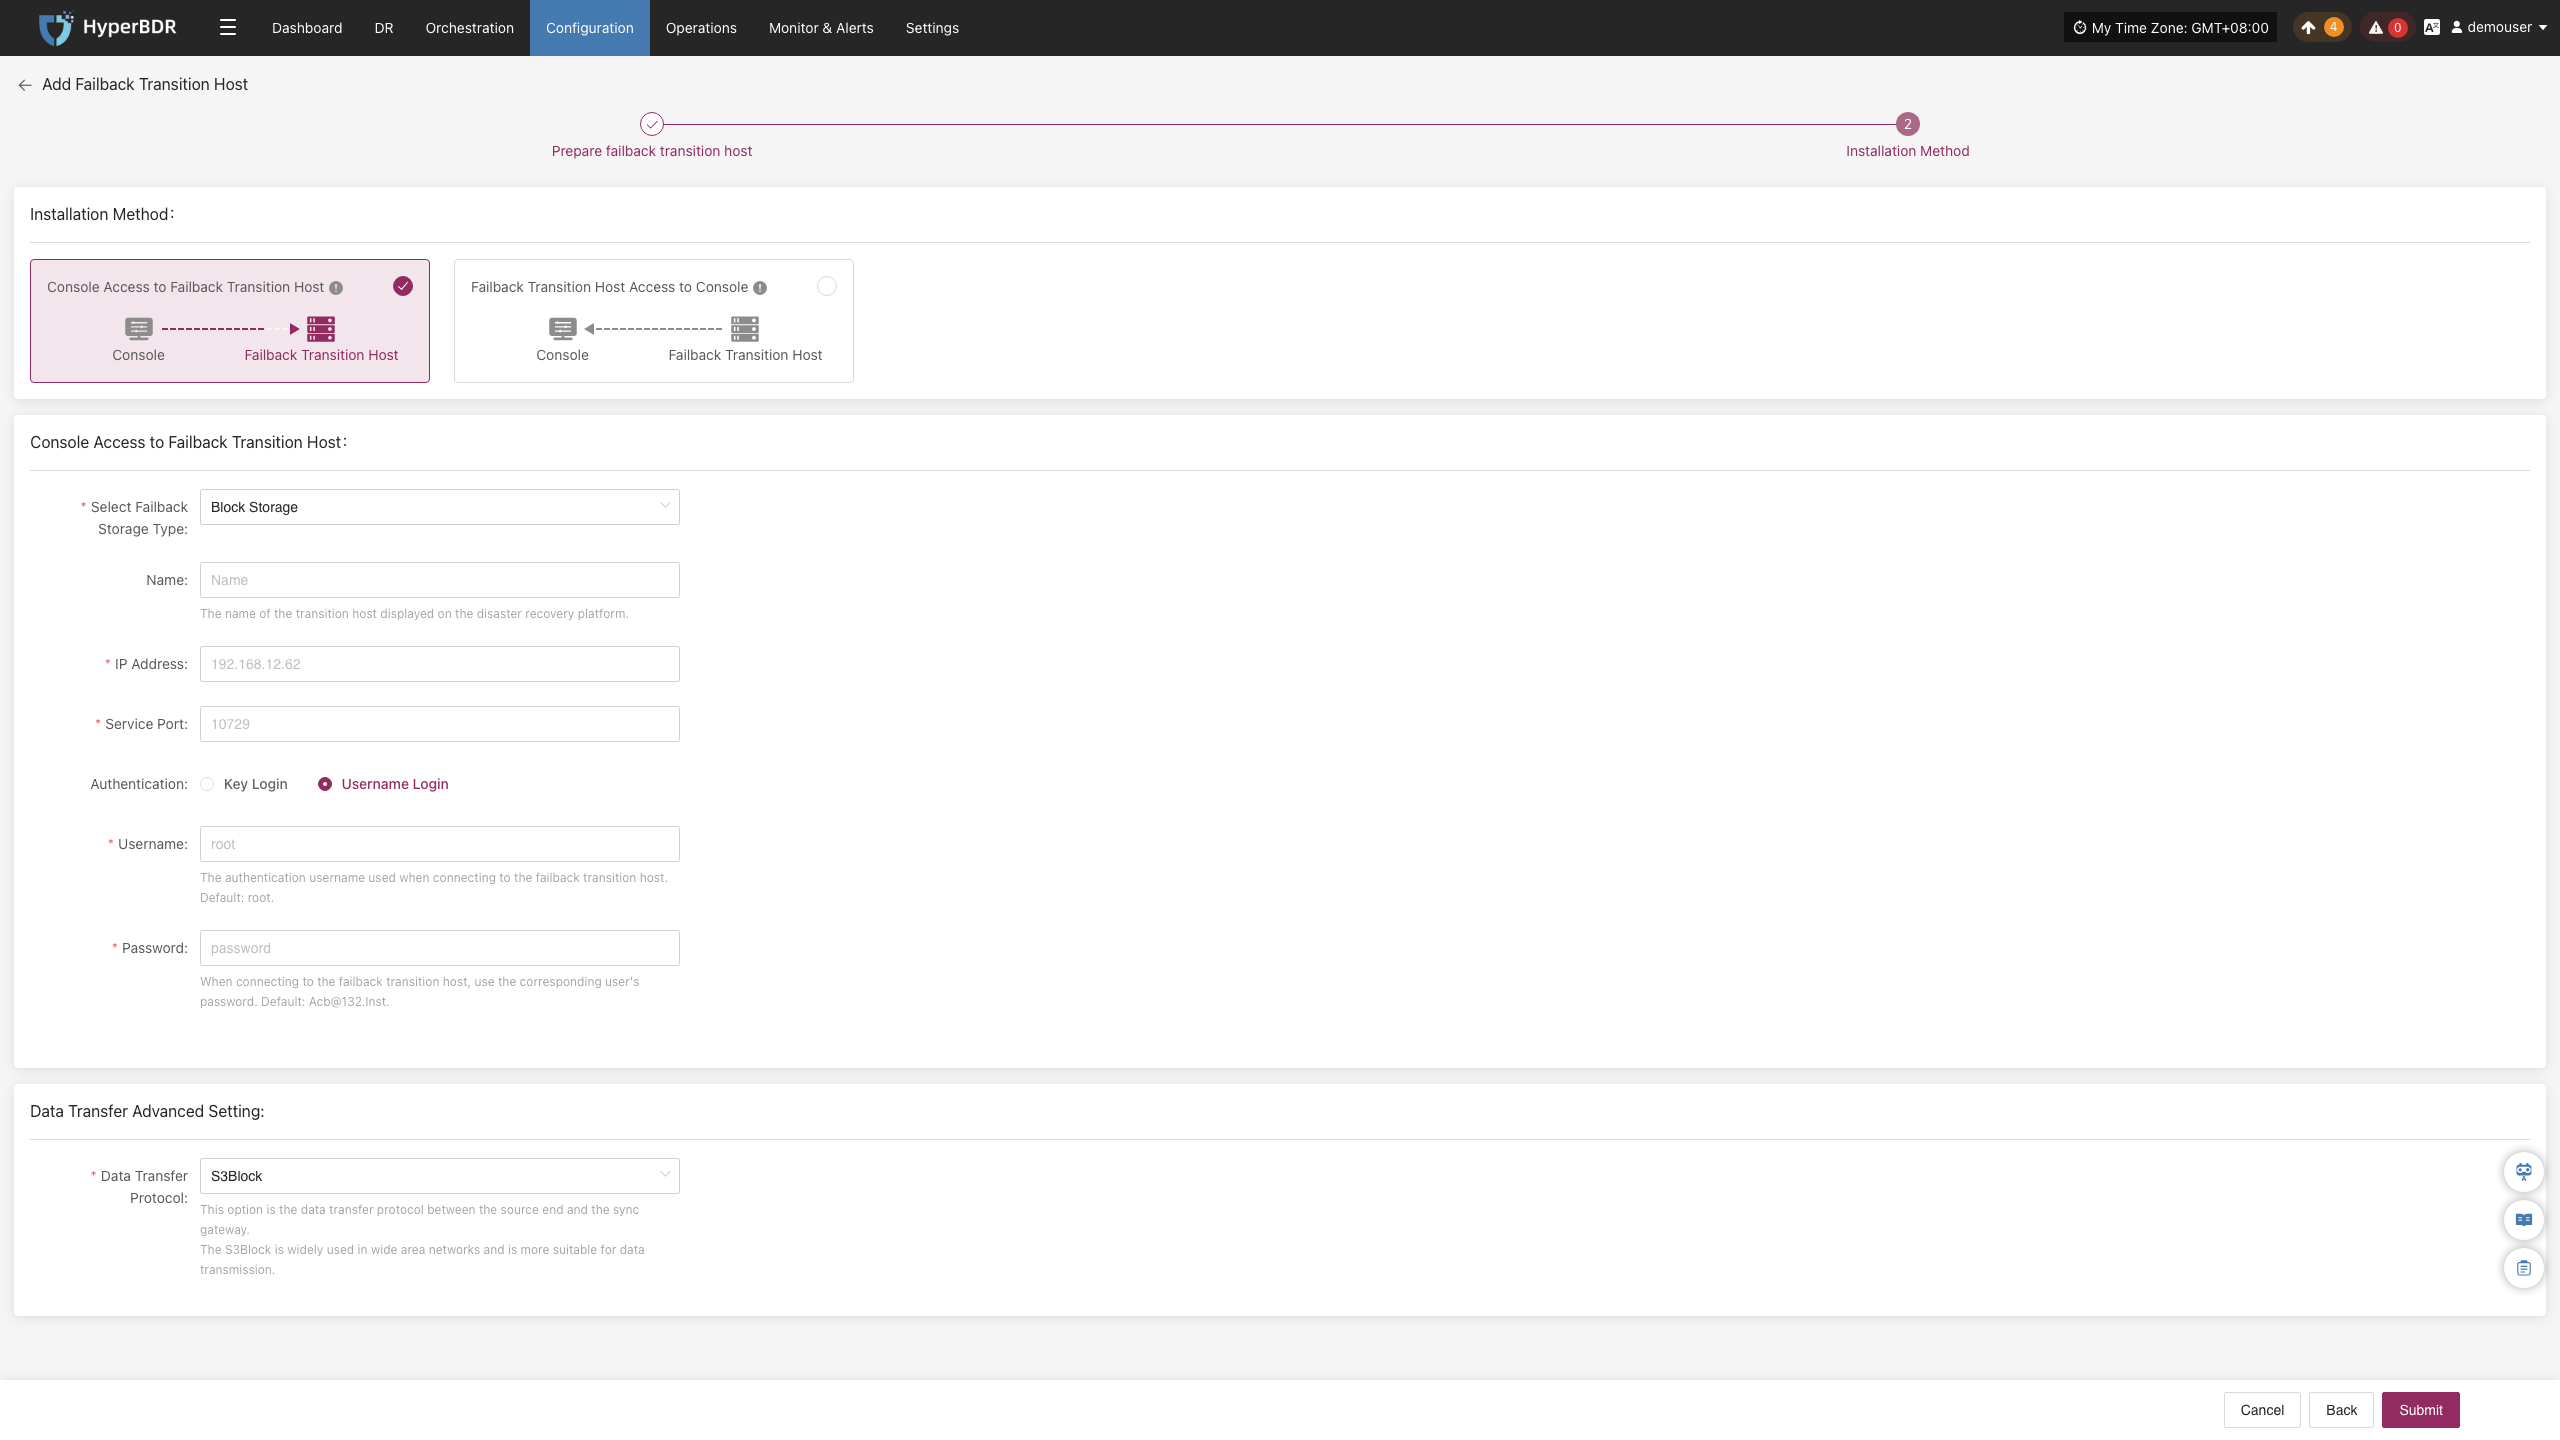Open the Dashboard menu
2560x1440 pixels.
tap(307, 28)
